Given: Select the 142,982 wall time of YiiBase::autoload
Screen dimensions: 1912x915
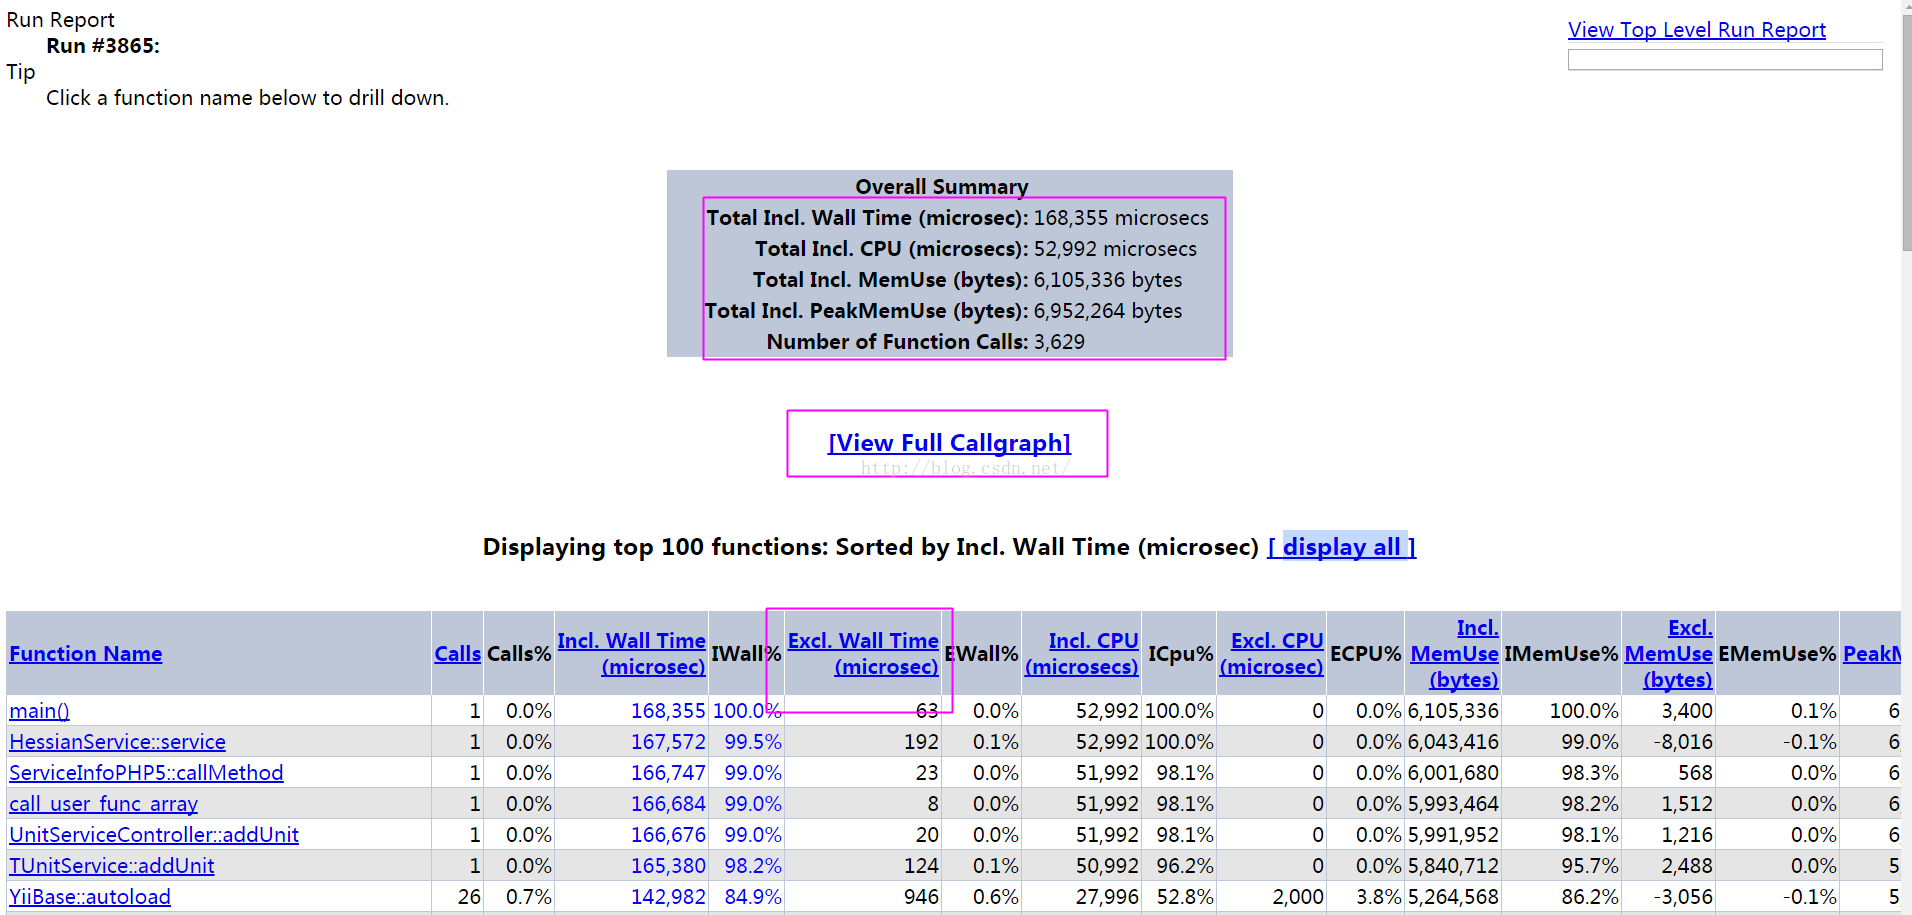Looking at the screenshot, I should (668, 897).
